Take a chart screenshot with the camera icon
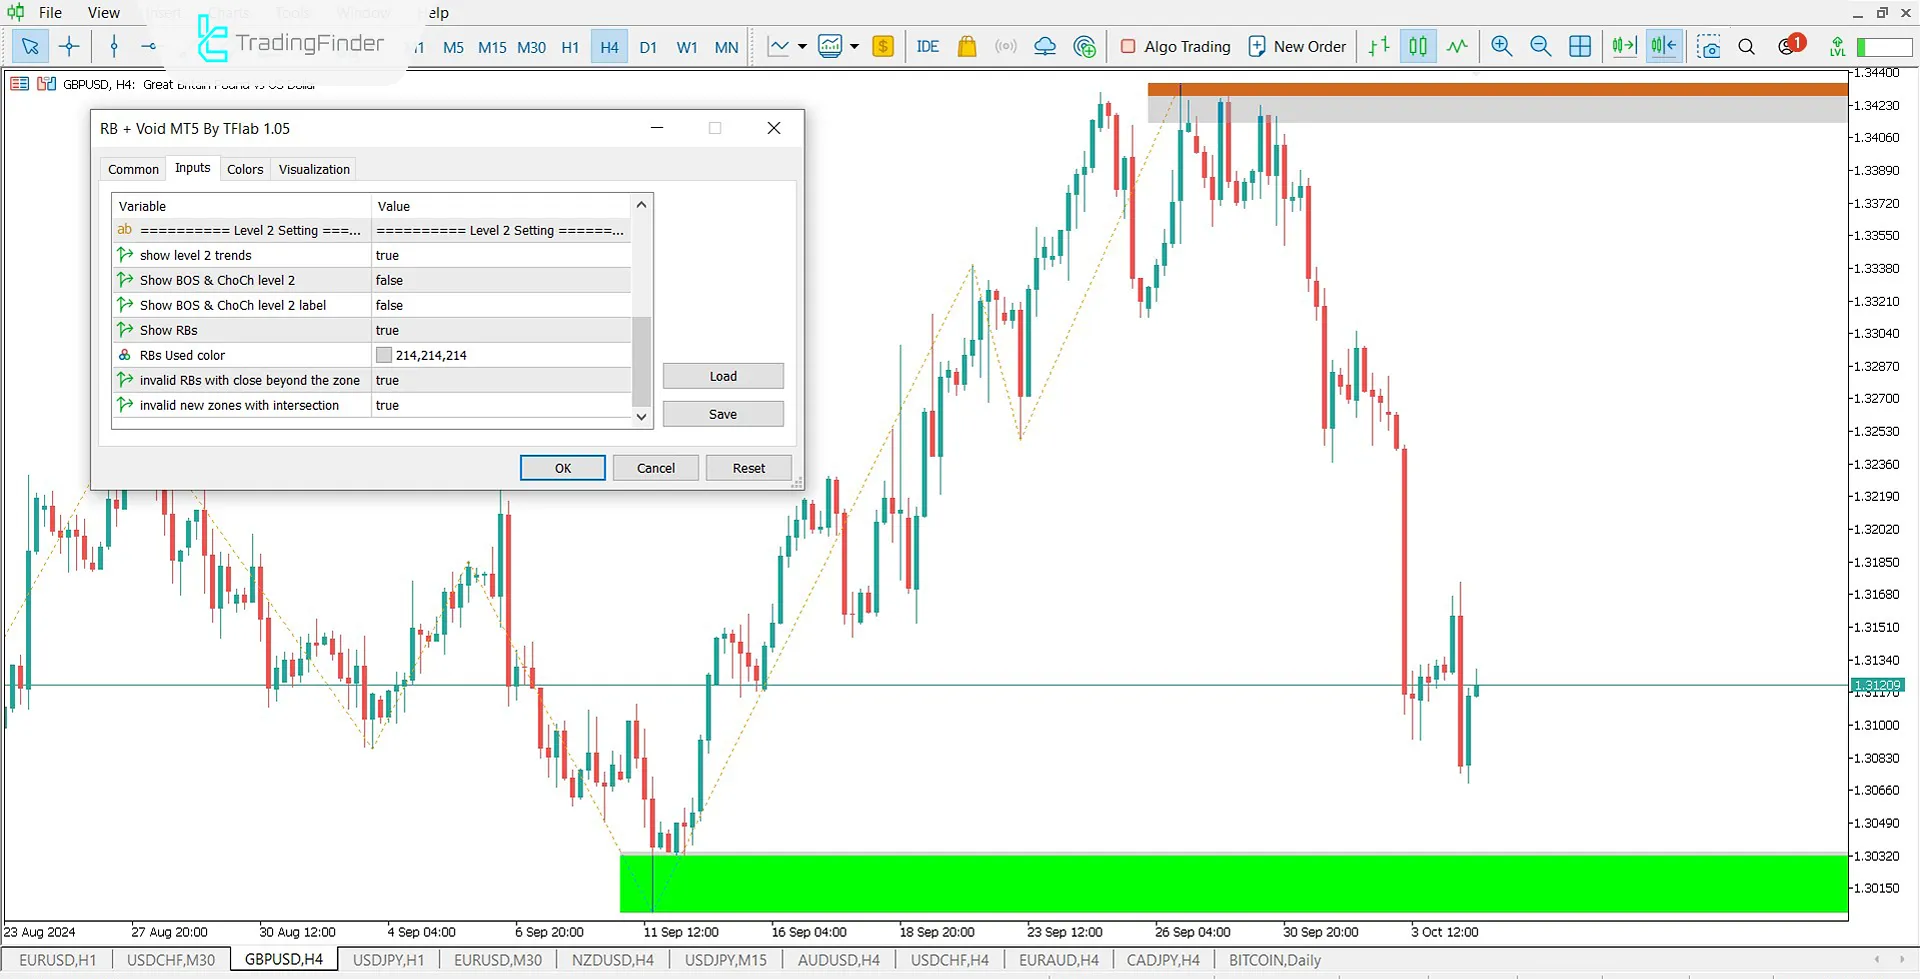This screenshot has width=1920, height=979. [1709, 46]
